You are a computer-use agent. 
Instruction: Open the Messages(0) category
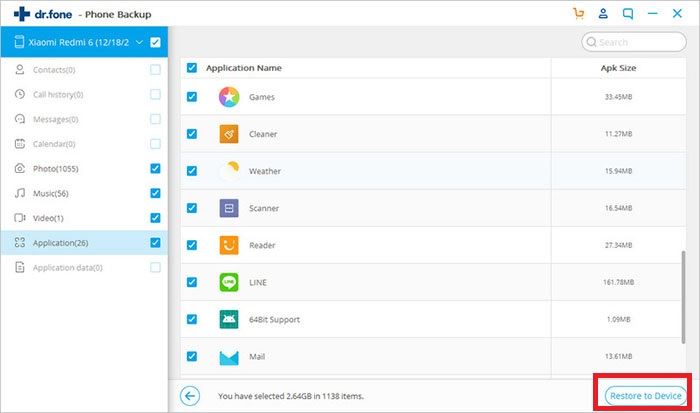click(x=84, y=119)
